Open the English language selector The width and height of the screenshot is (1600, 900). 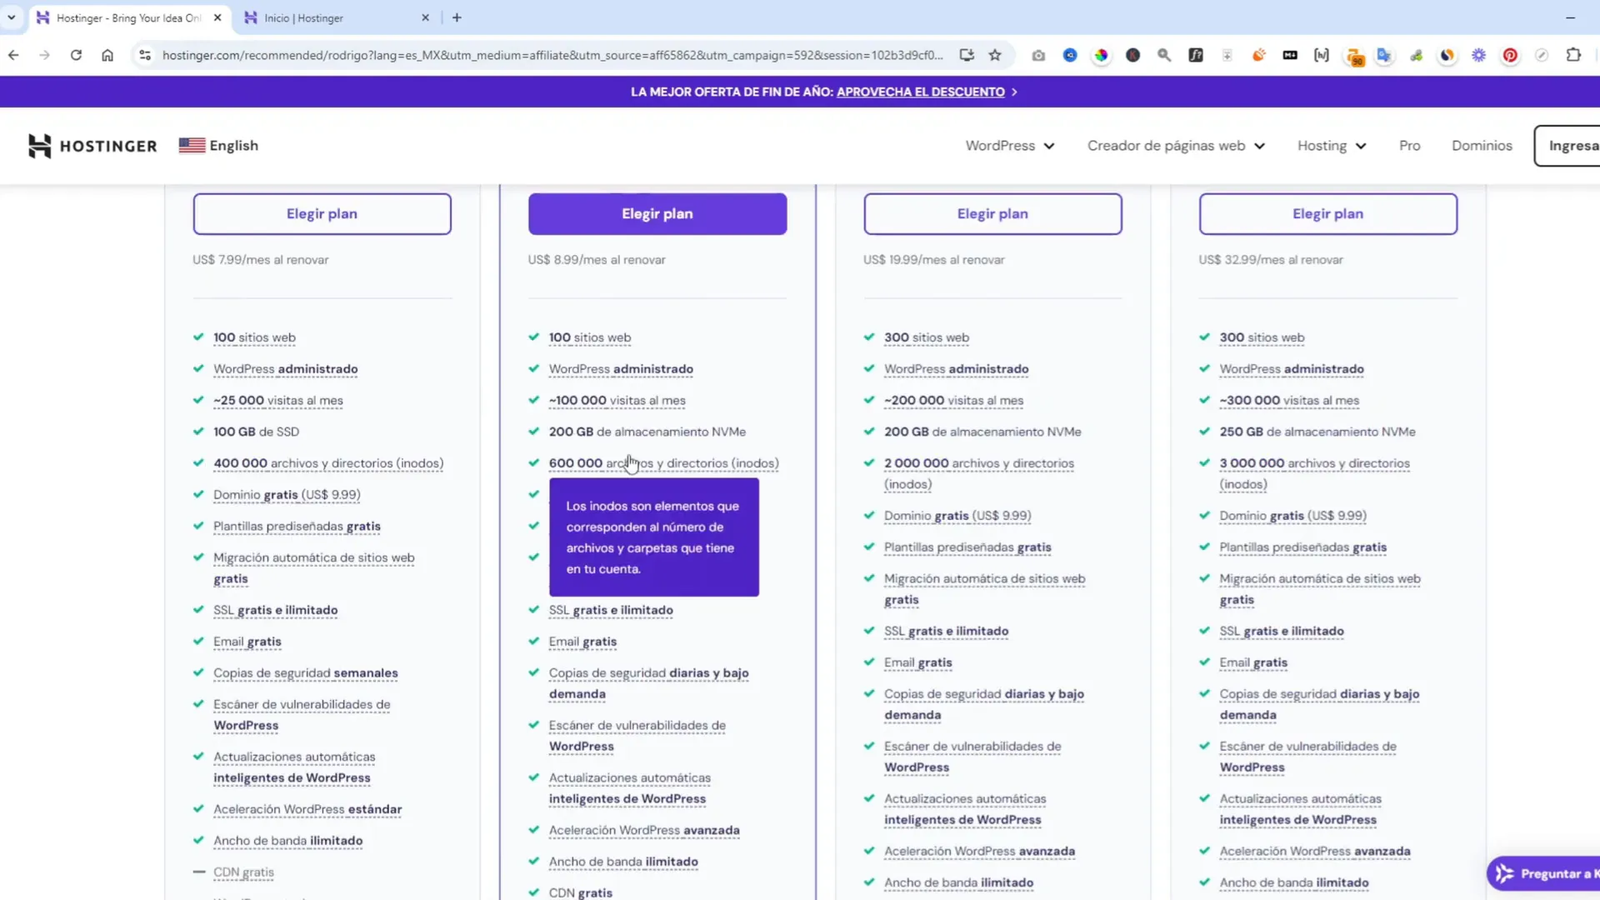[219, 146]
